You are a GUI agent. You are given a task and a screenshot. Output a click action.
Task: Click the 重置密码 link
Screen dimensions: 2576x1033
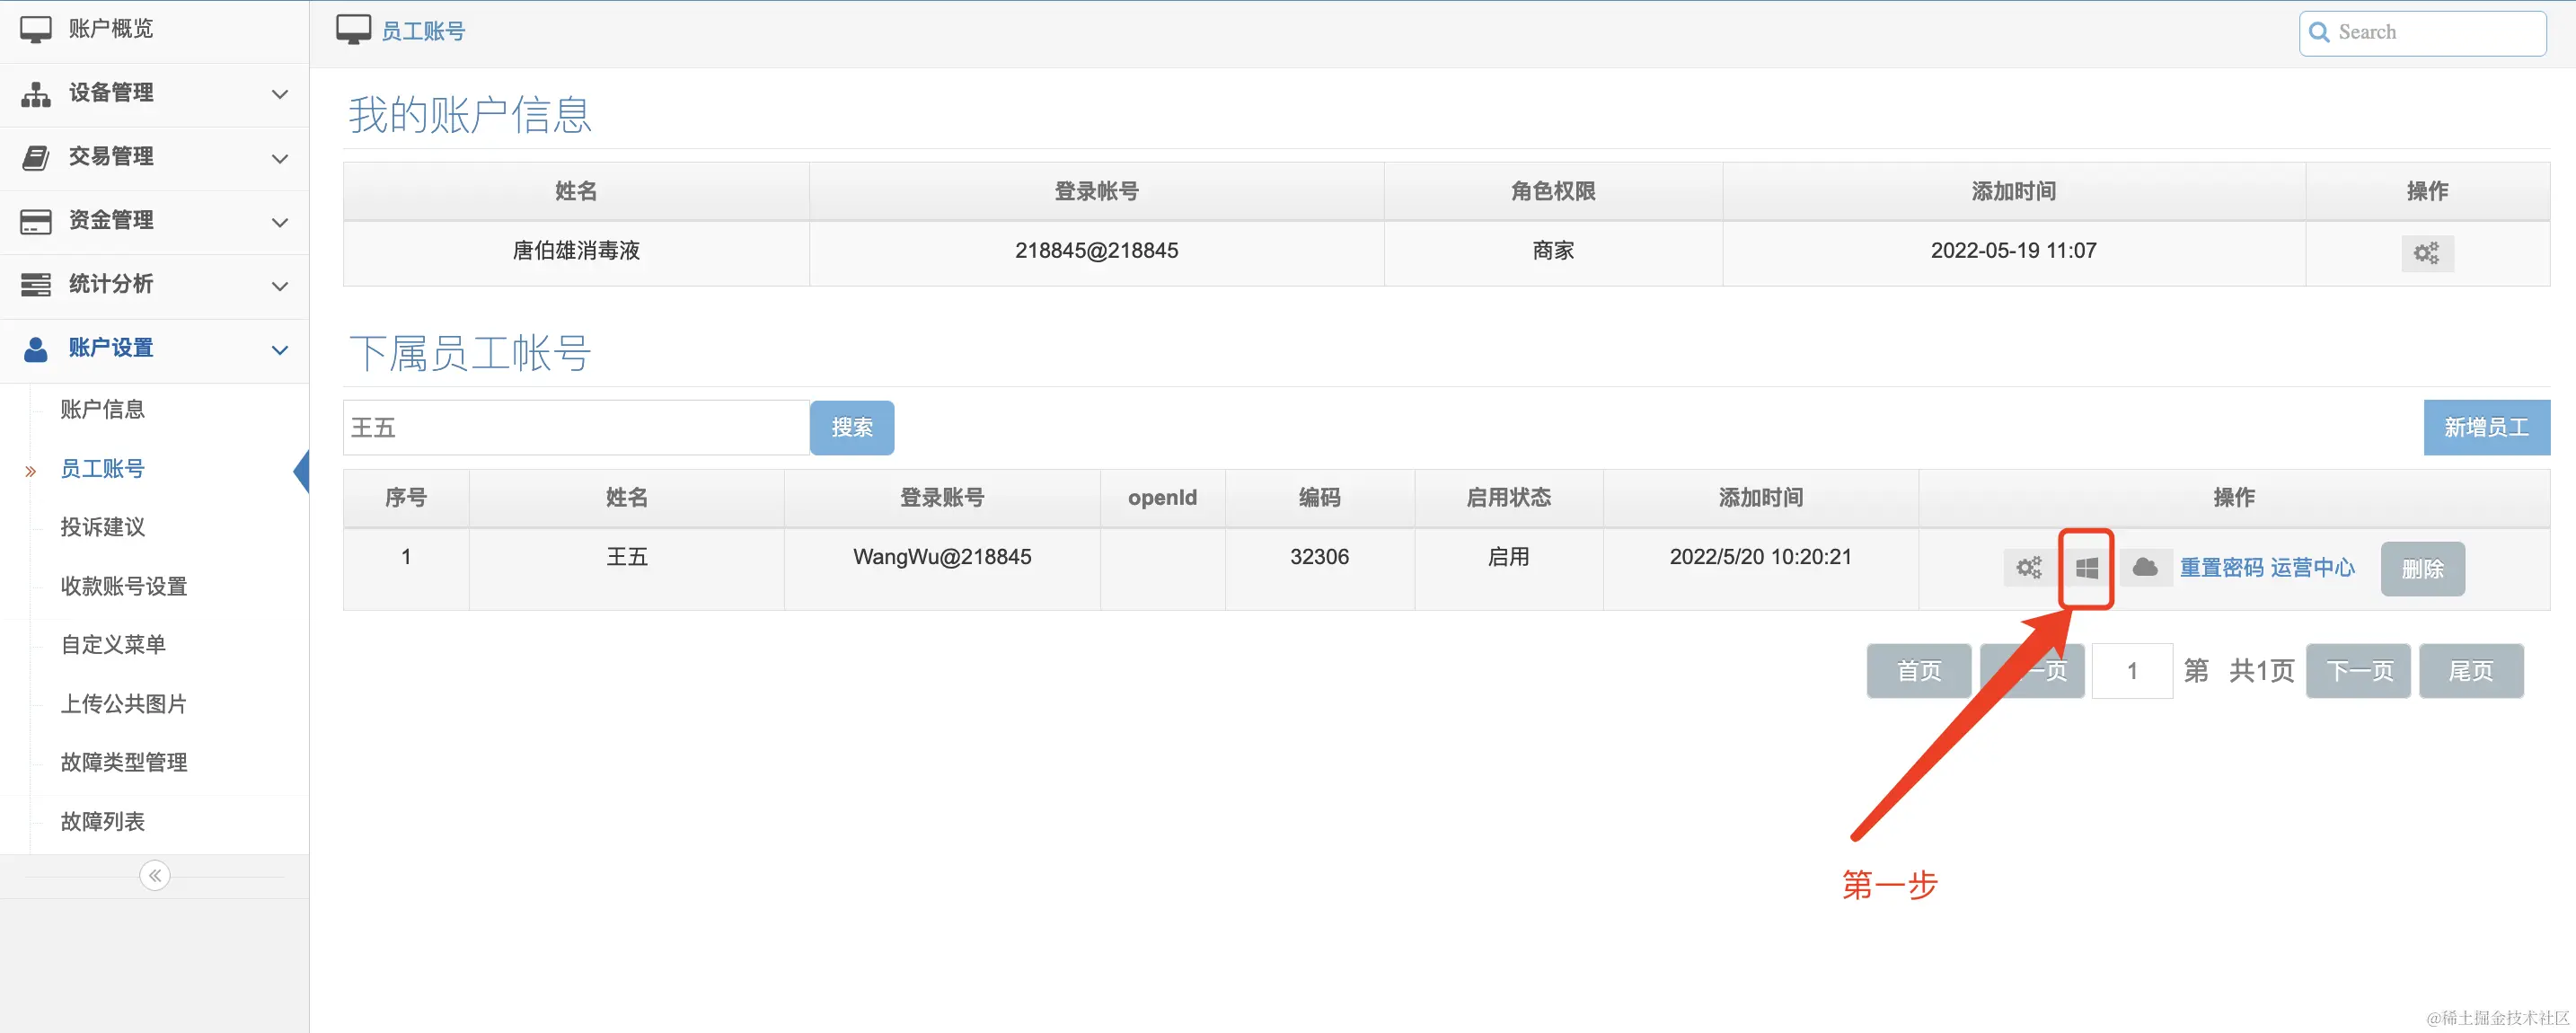click(2222, 568)
